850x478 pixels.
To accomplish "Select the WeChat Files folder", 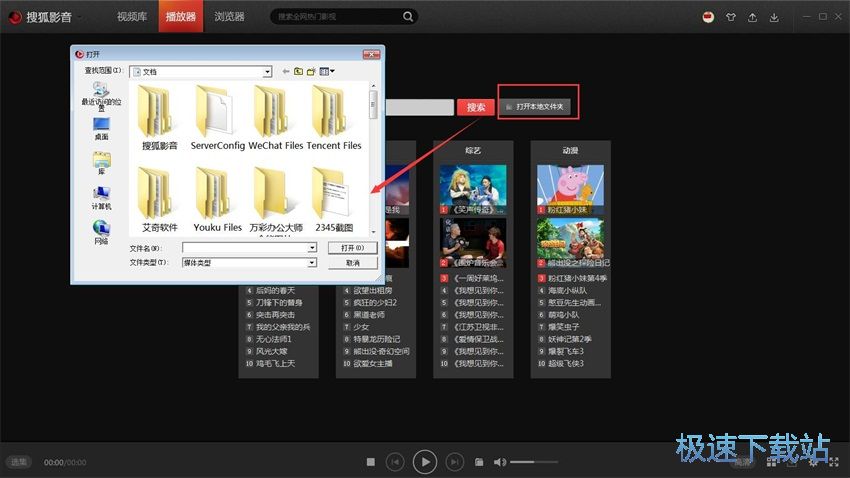I will 275,117.
